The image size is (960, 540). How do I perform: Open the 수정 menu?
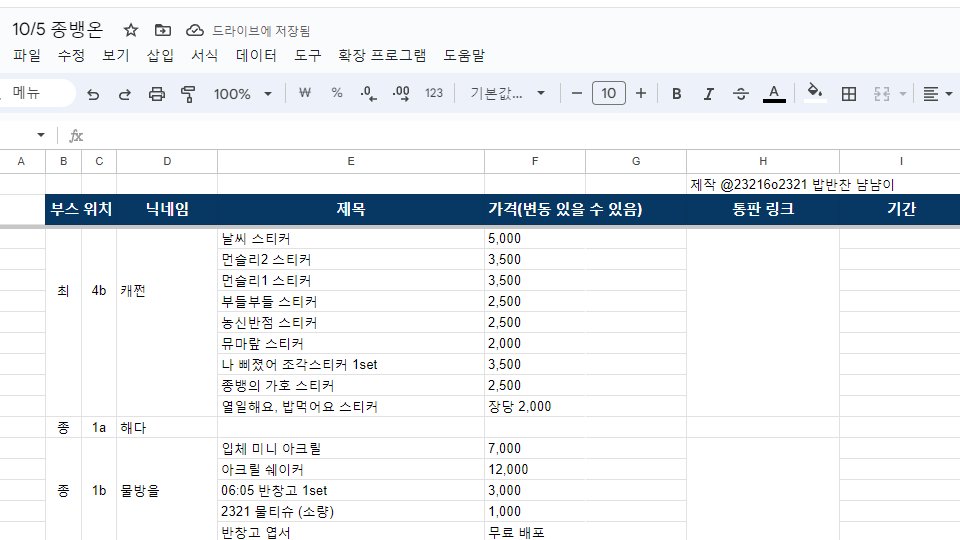[x=71, y=56]
